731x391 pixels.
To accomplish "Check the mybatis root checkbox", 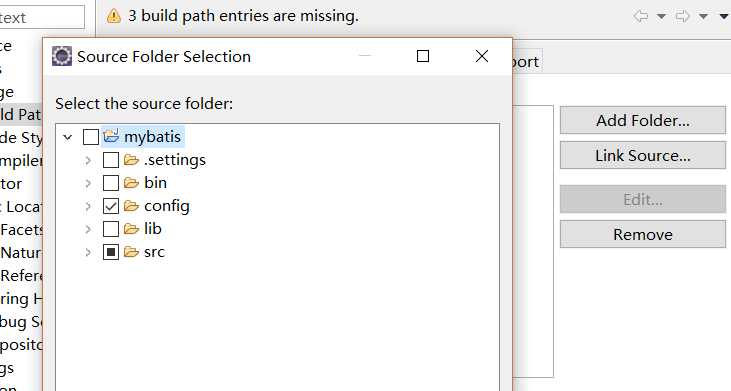I will (x=90, y=137).
